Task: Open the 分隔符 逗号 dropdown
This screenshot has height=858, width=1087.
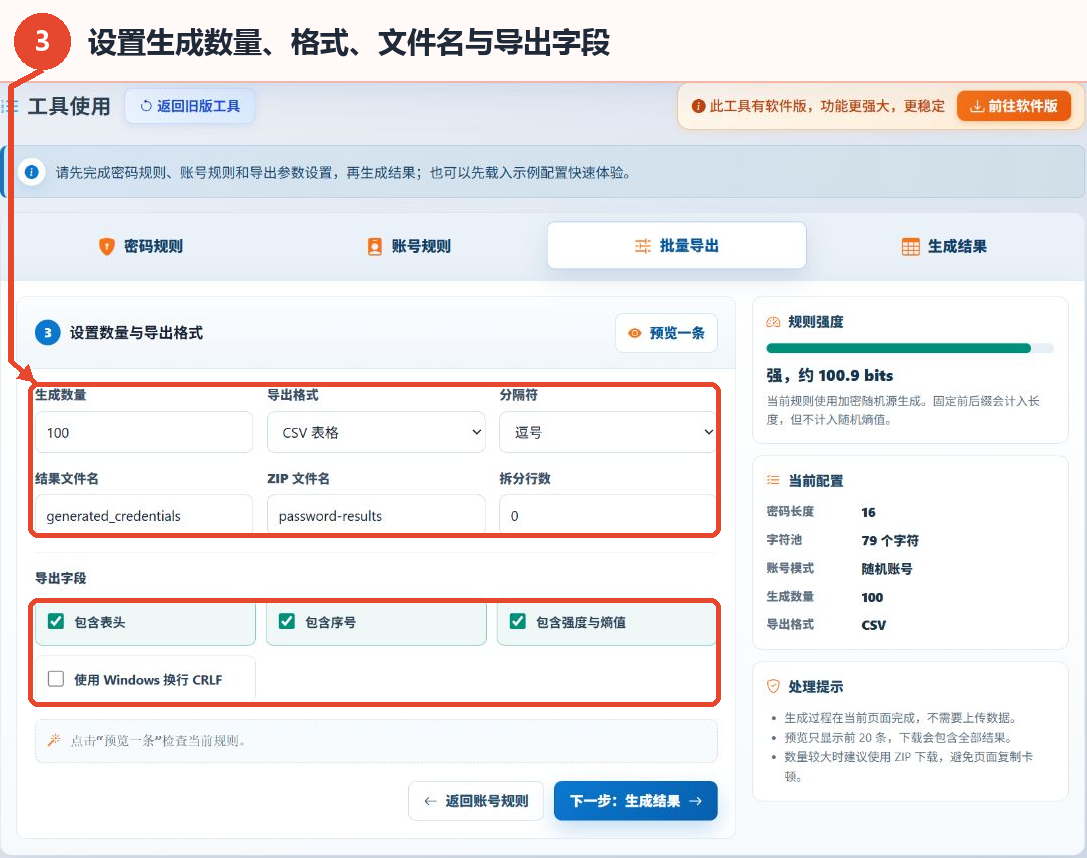Action: coord(607,432)
